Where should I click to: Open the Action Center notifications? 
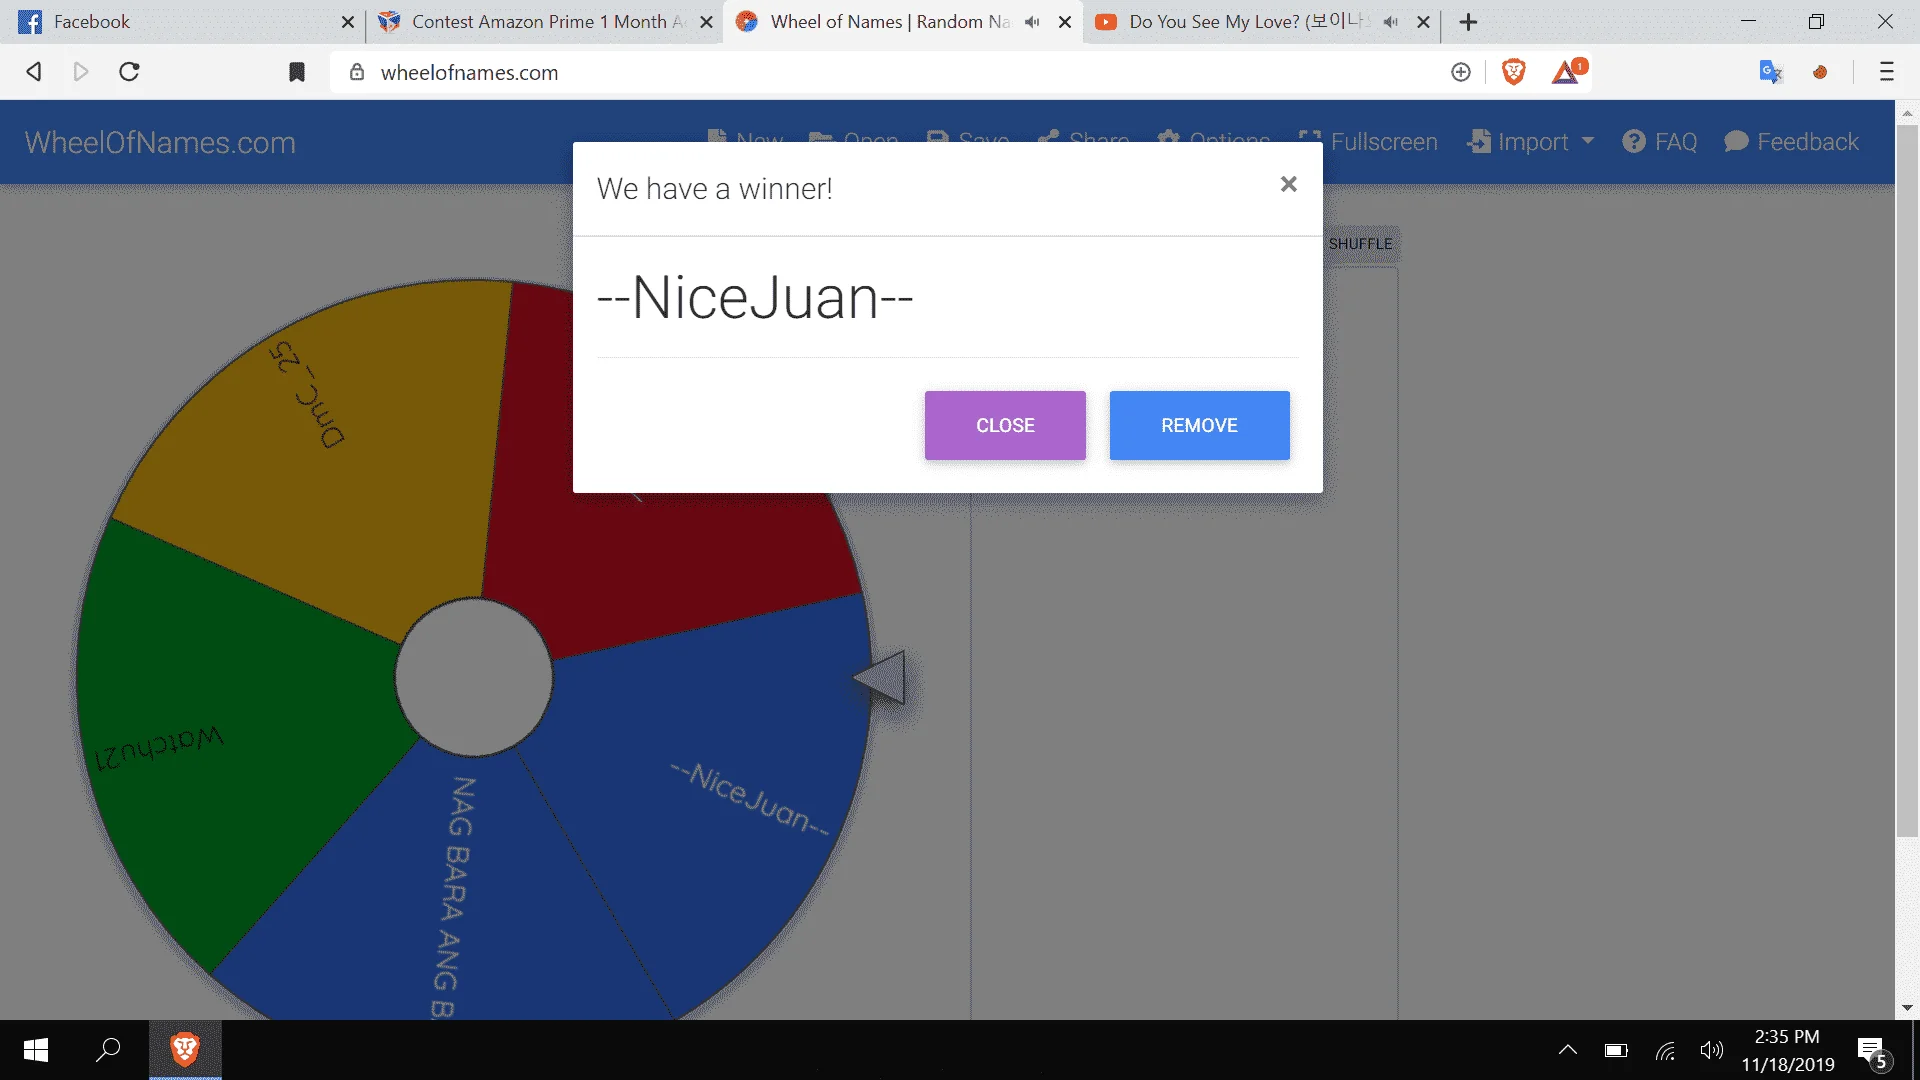click(x=1874, y=1052)
